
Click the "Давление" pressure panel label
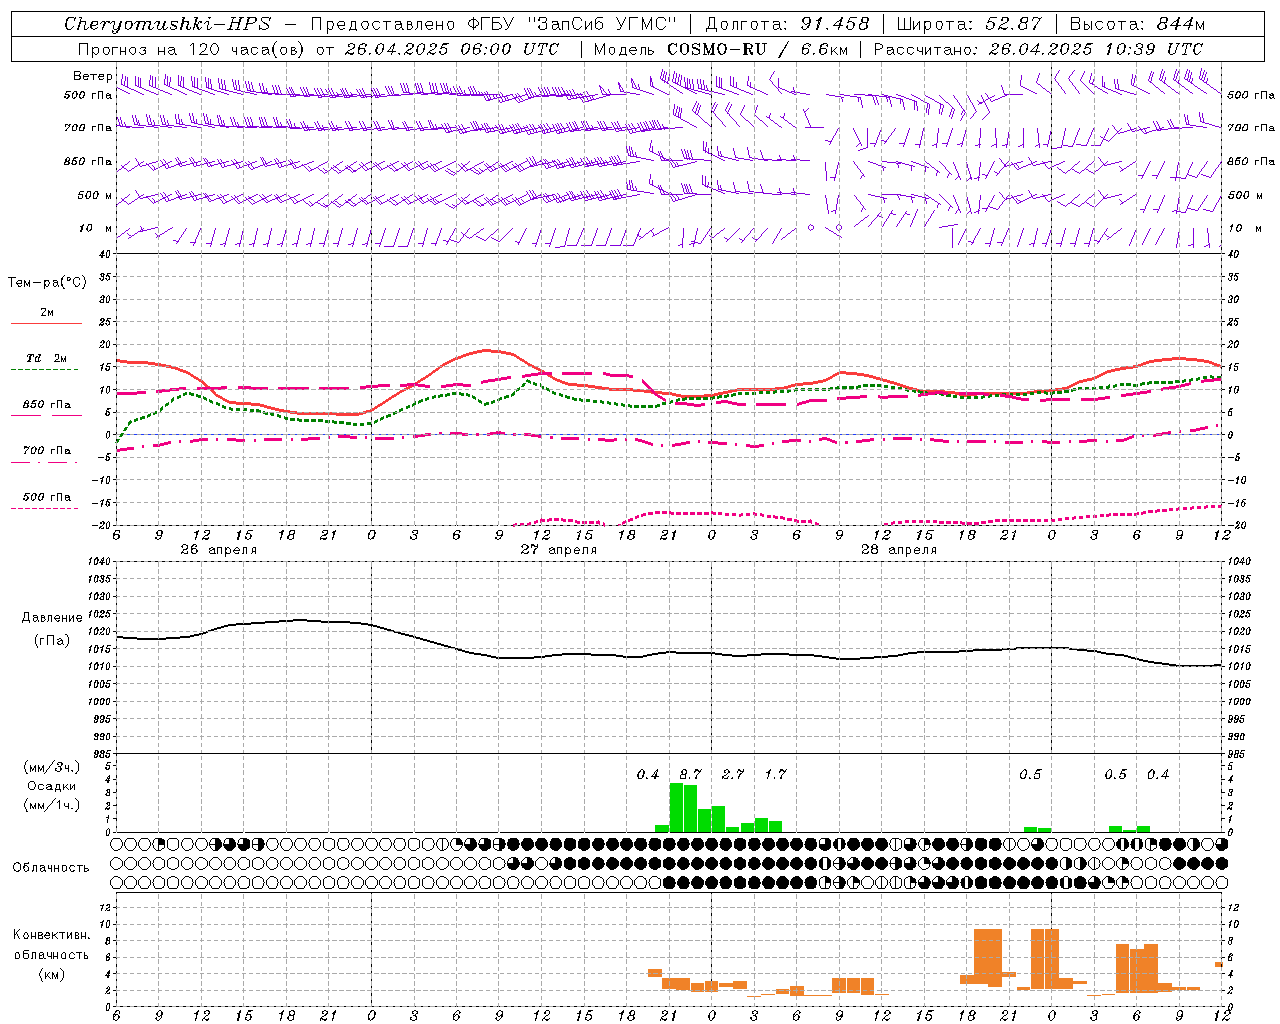tap(52, 618)
